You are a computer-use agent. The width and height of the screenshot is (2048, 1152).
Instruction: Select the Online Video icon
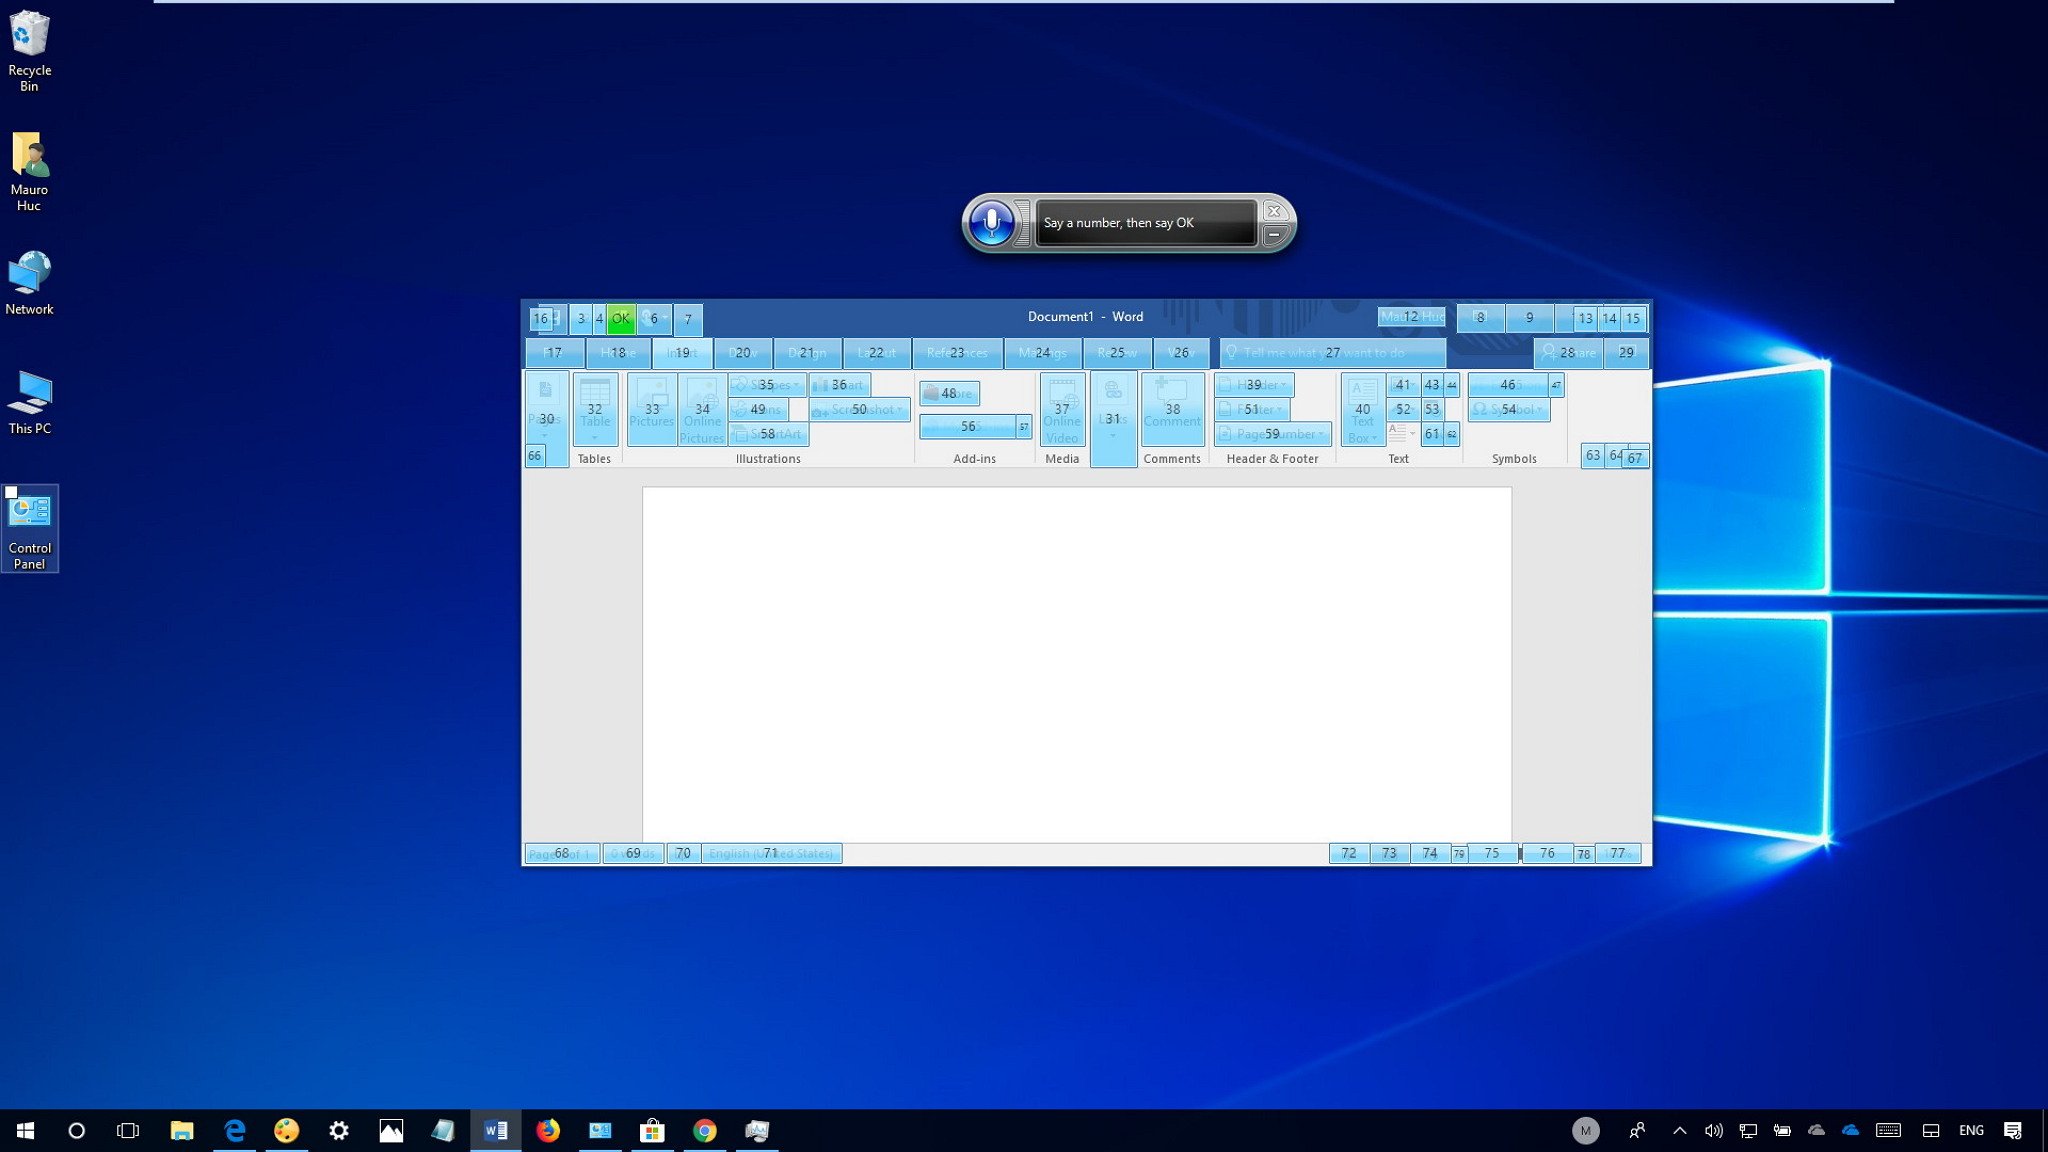[x=1061, y=409]
